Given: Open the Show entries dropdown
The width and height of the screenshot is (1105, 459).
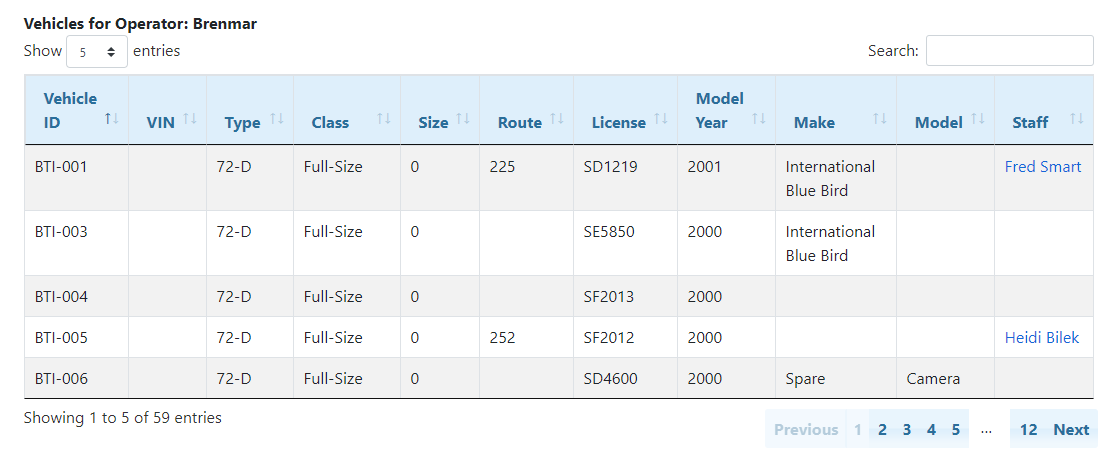Looking at the screenshot, I should (x=97, y=51).
